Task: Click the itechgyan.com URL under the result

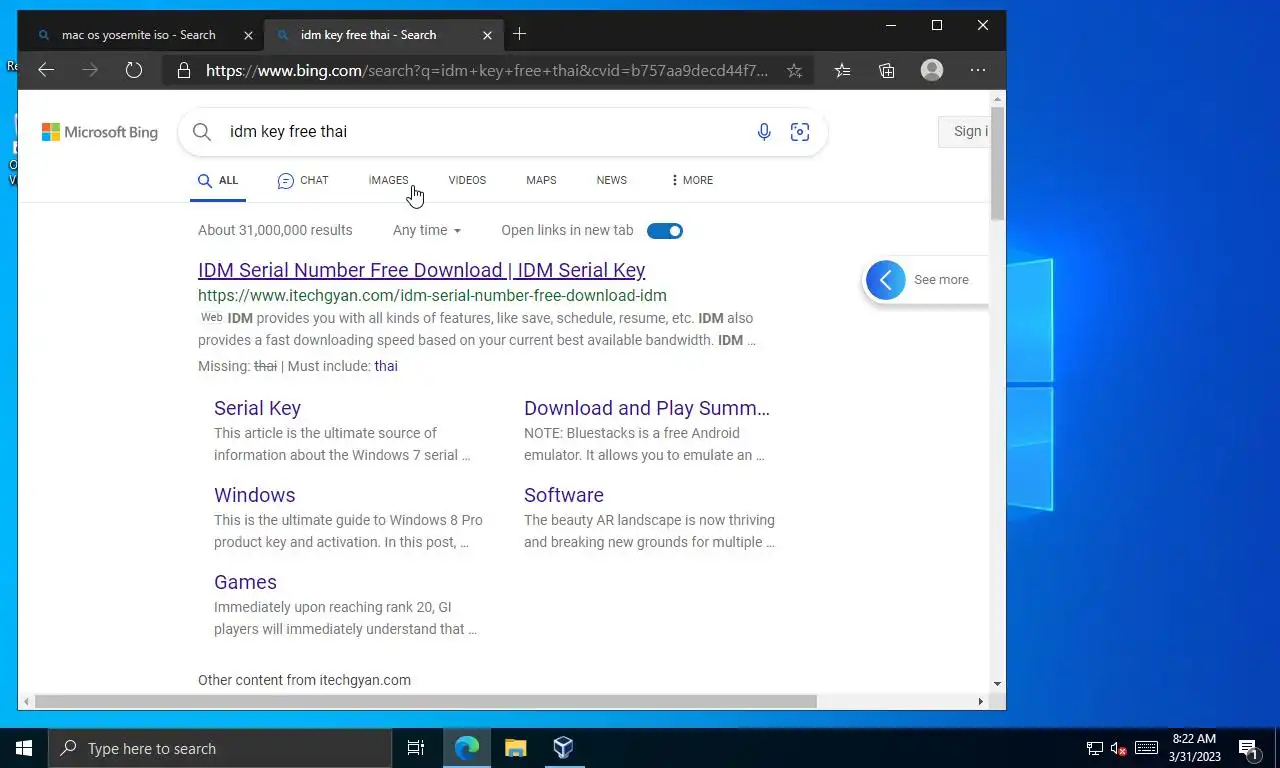Action: pos(432,296)
